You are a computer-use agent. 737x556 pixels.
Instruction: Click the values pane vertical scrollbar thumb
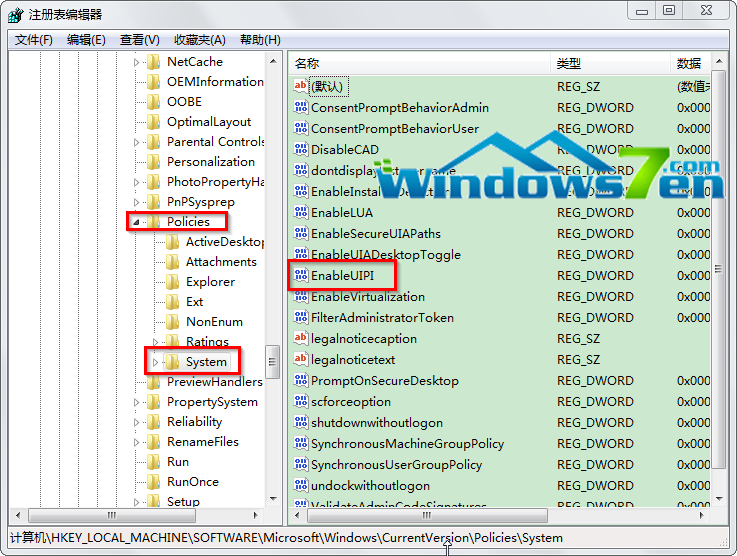tap(718, 269)
